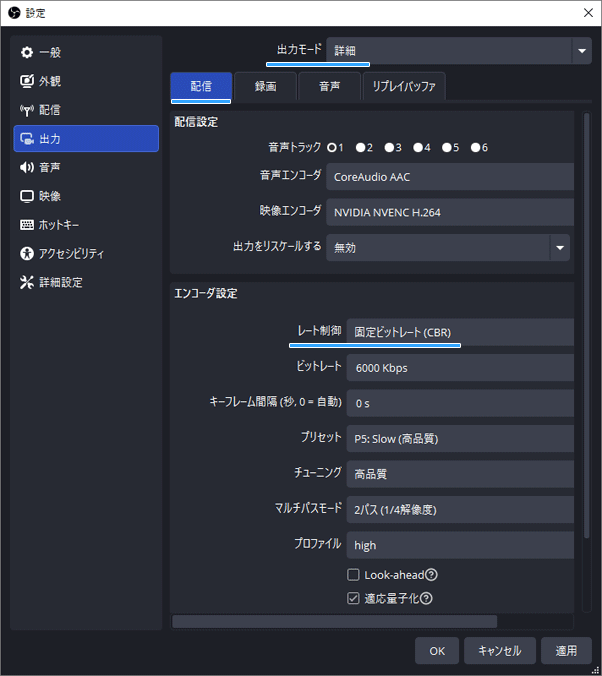Viewport: 602px width, 676px height.
Task: Select audio track 6 radio button
Action: coord(476,148)
